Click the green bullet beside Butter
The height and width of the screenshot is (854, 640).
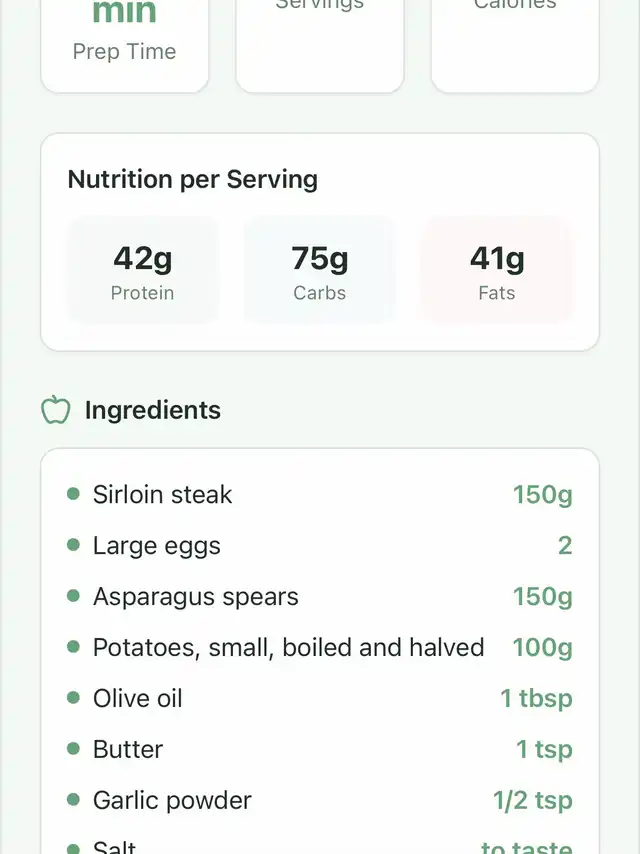tap(73, 749)
